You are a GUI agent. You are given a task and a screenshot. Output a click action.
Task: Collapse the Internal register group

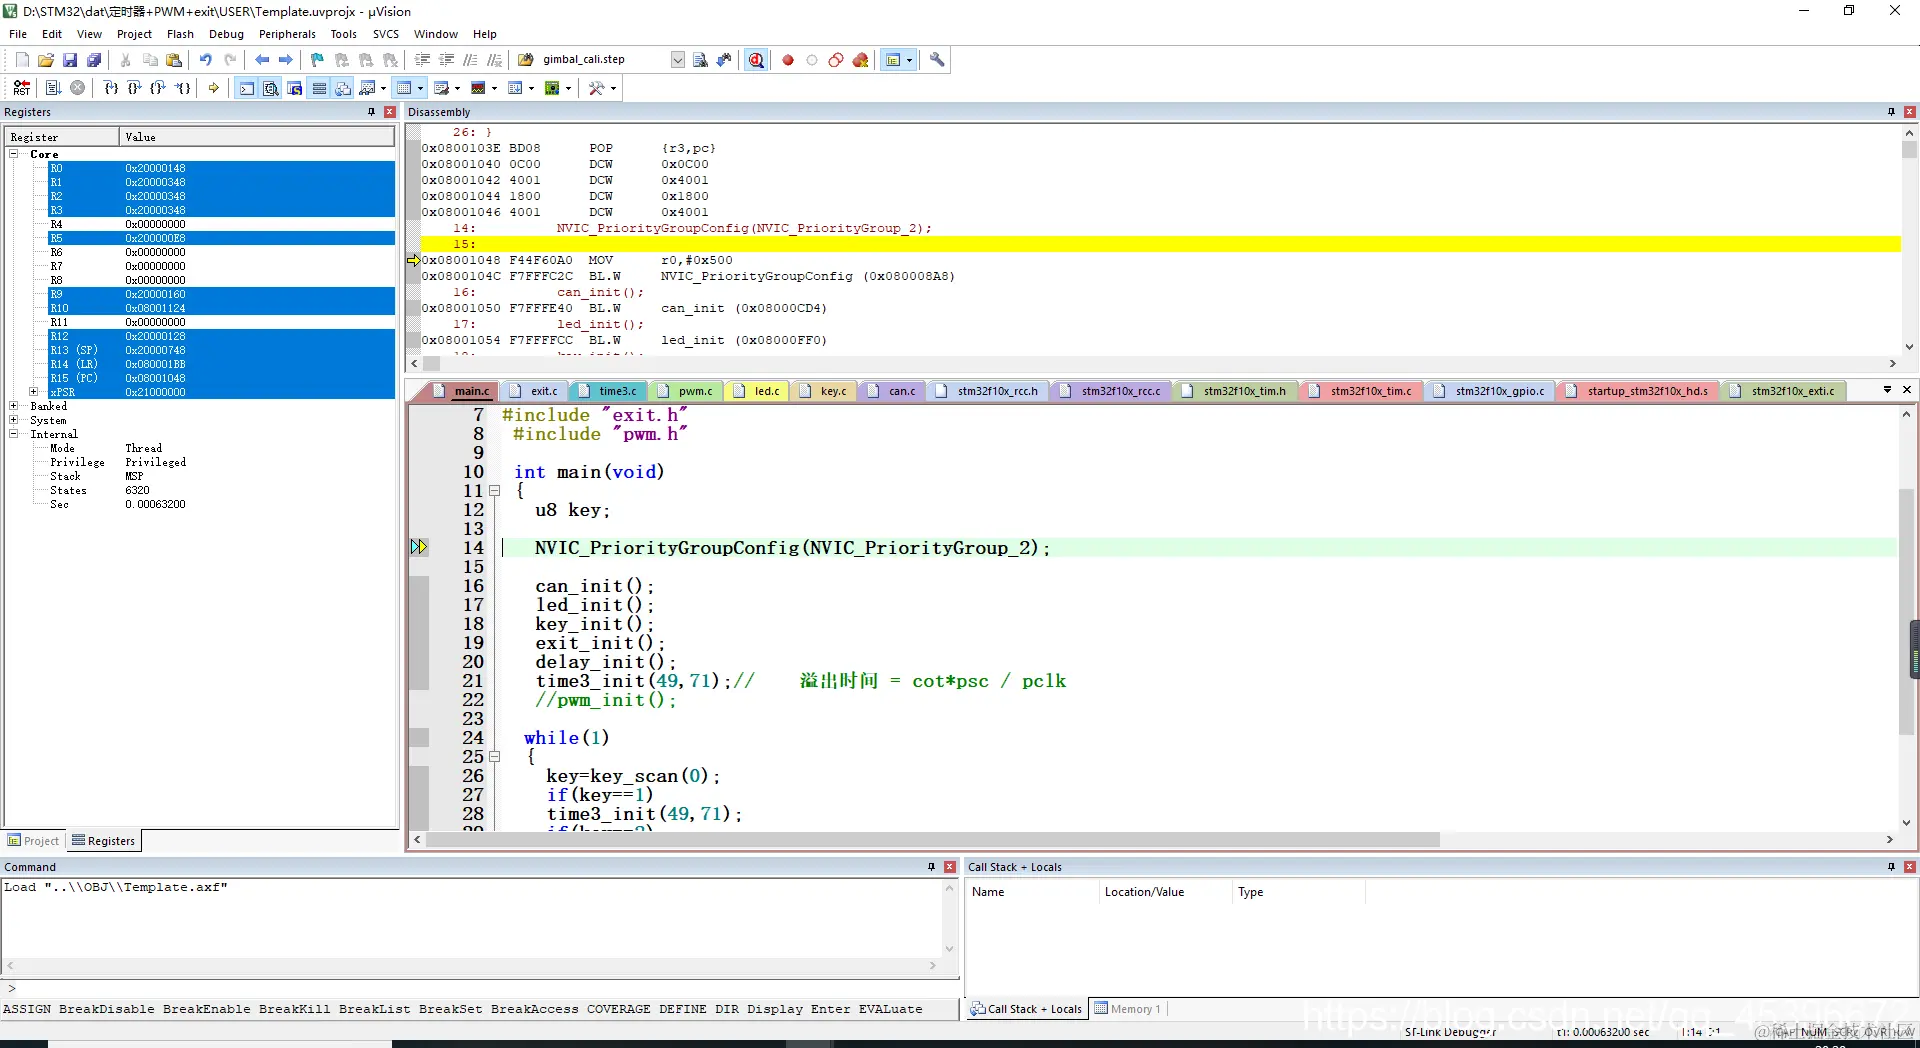tap(14, 434)
